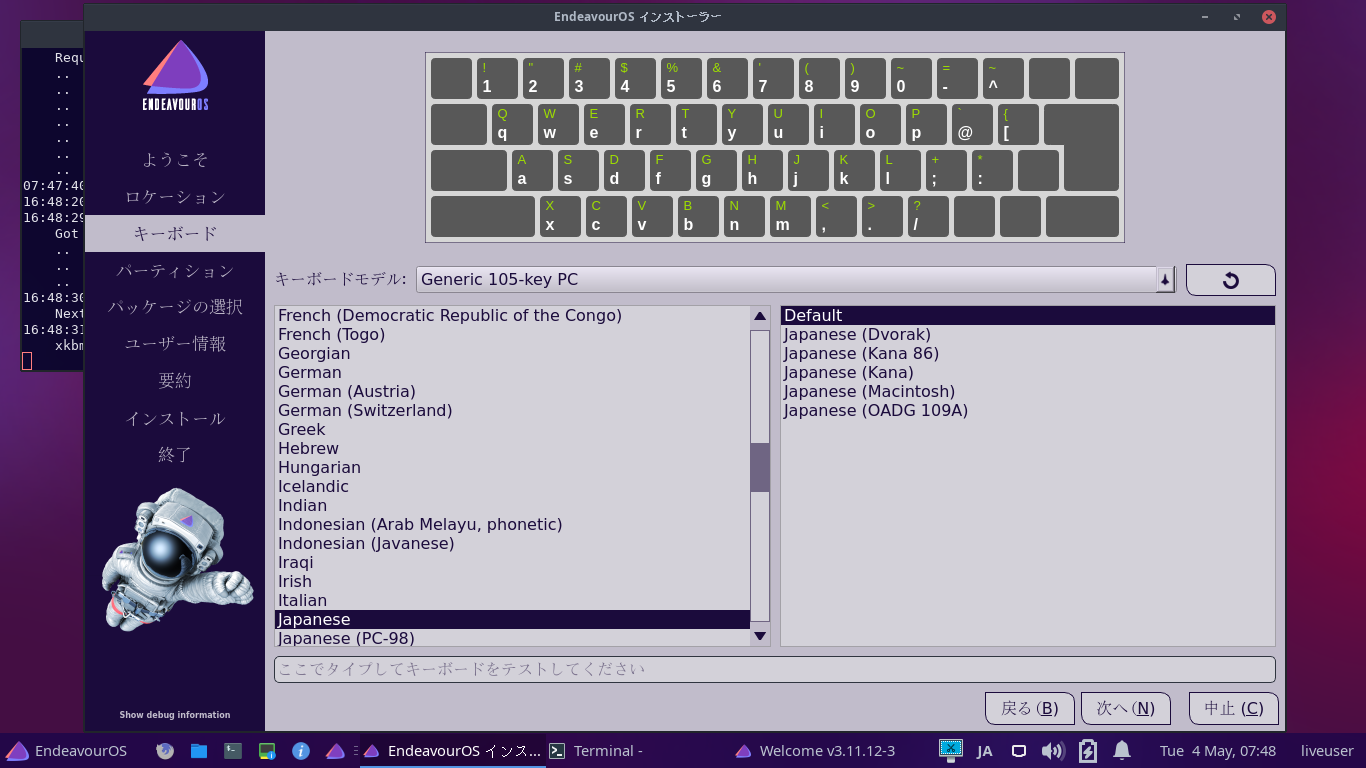Select German (Switzerland) layout
This screenshot has width=1366, height=768.
512,411
